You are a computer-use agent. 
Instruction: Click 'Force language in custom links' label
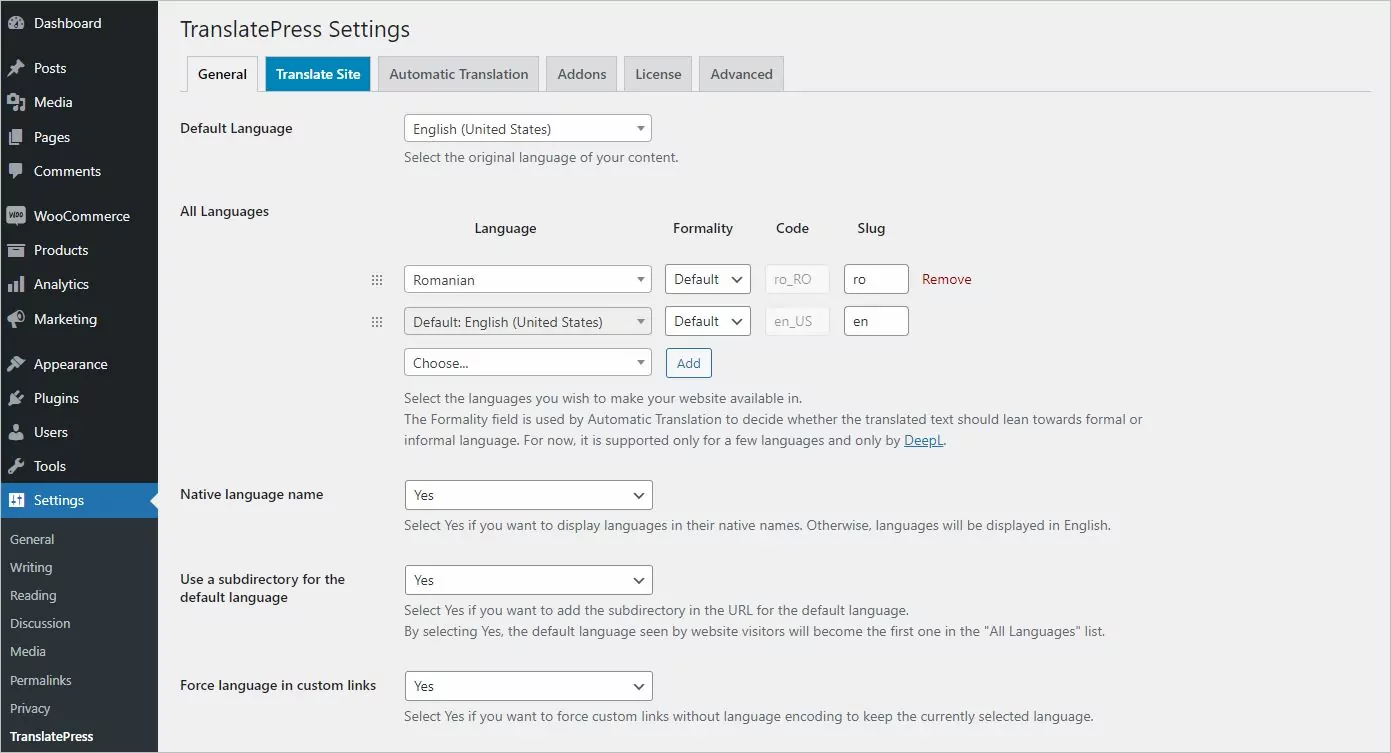[x=278, y=685]
